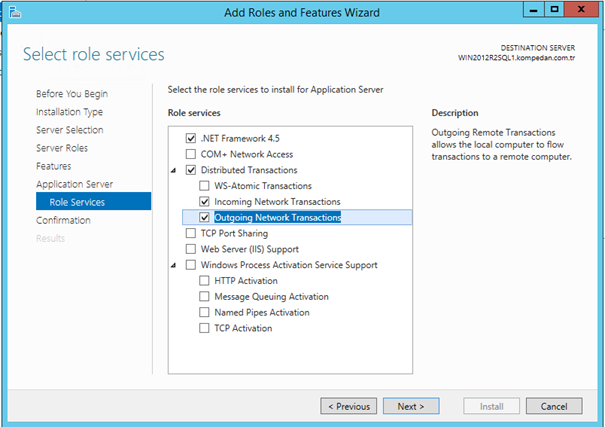Enable COM+ Network Access checkbox
Screen dimensions: 605x427
pos(191,154)
